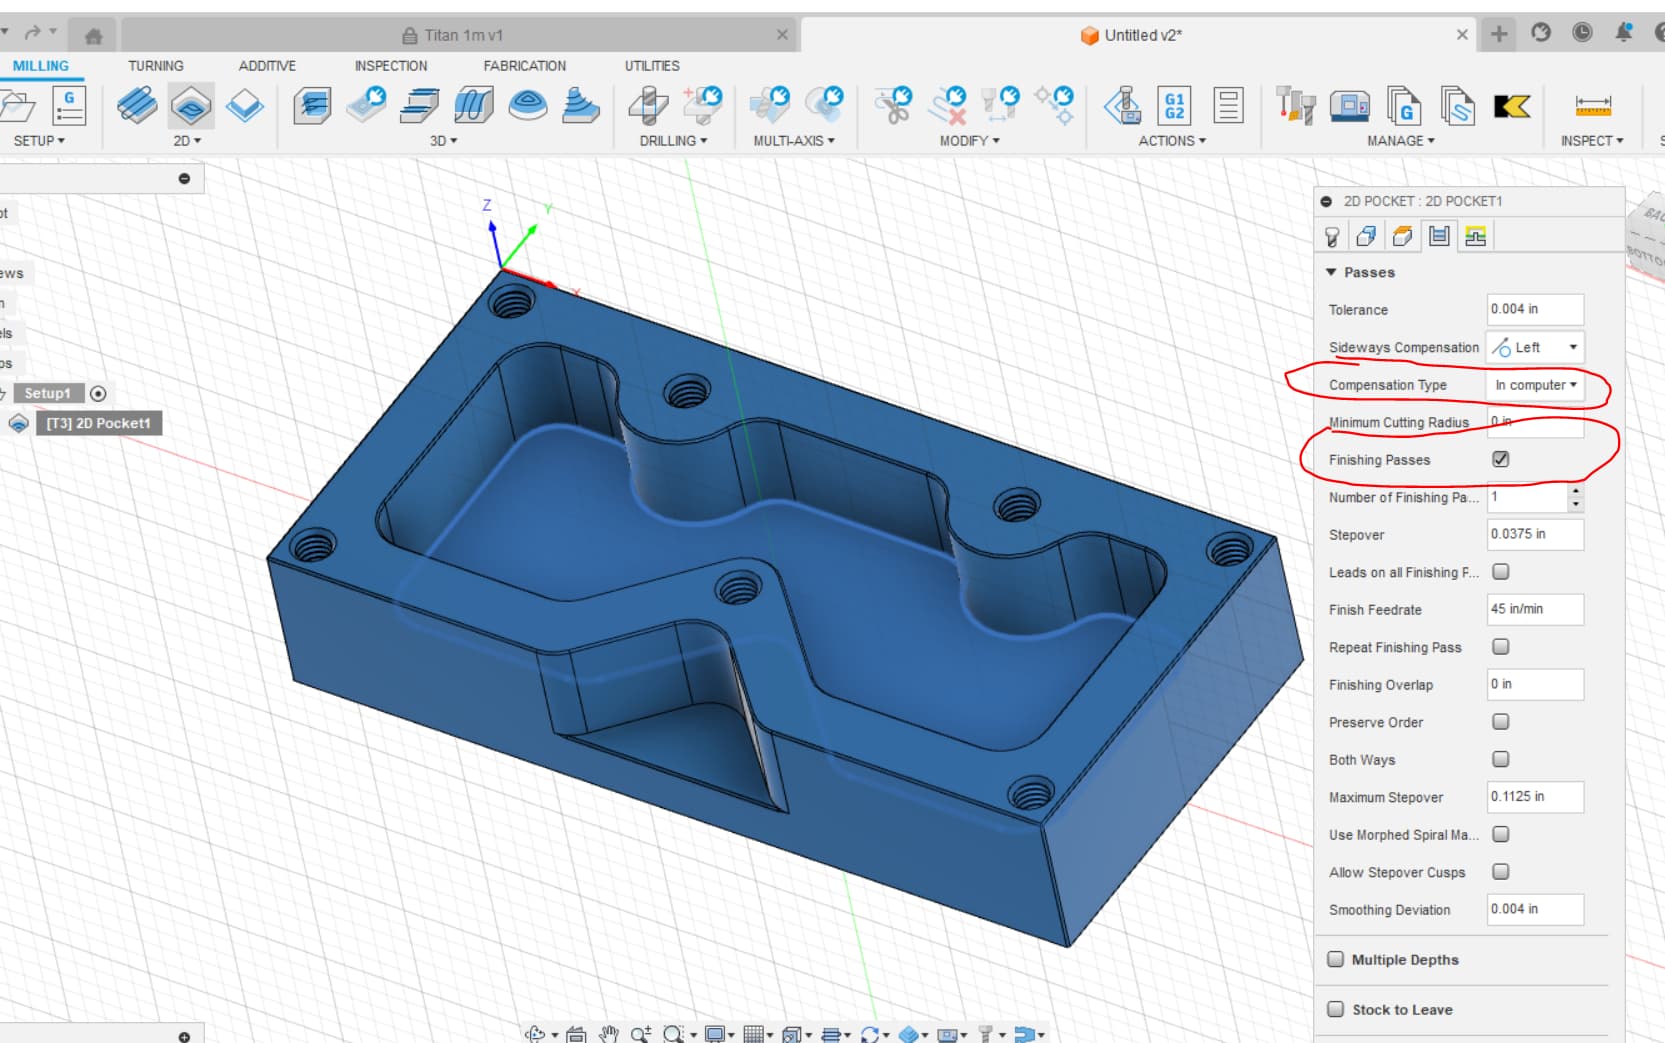Switch to the TURNING tab
The height and width of the screenshot is (1043, 1665).
coord(155,66)
